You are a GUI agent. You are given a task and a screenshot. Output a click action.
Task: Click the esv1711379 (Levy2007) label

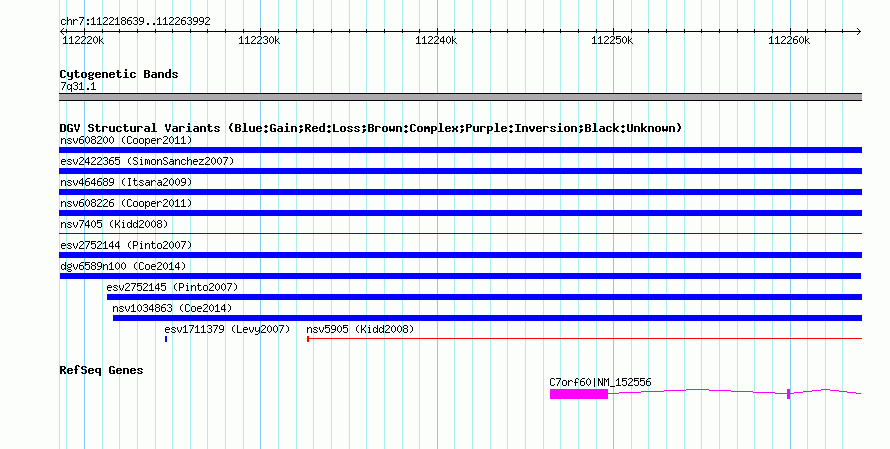227,329
